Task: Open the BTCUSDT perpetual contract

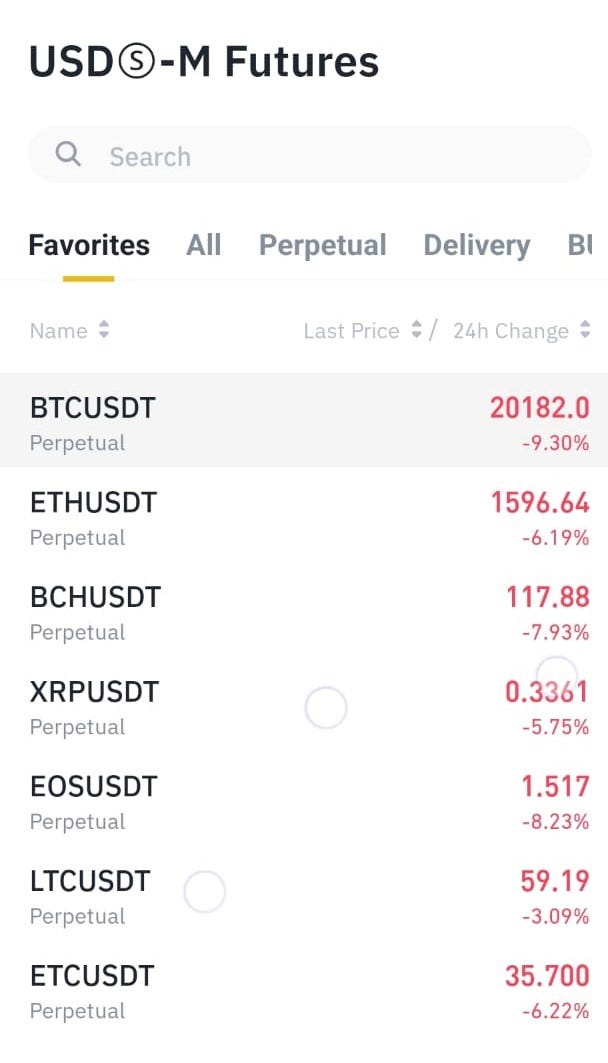Action: tap(300, 421)
